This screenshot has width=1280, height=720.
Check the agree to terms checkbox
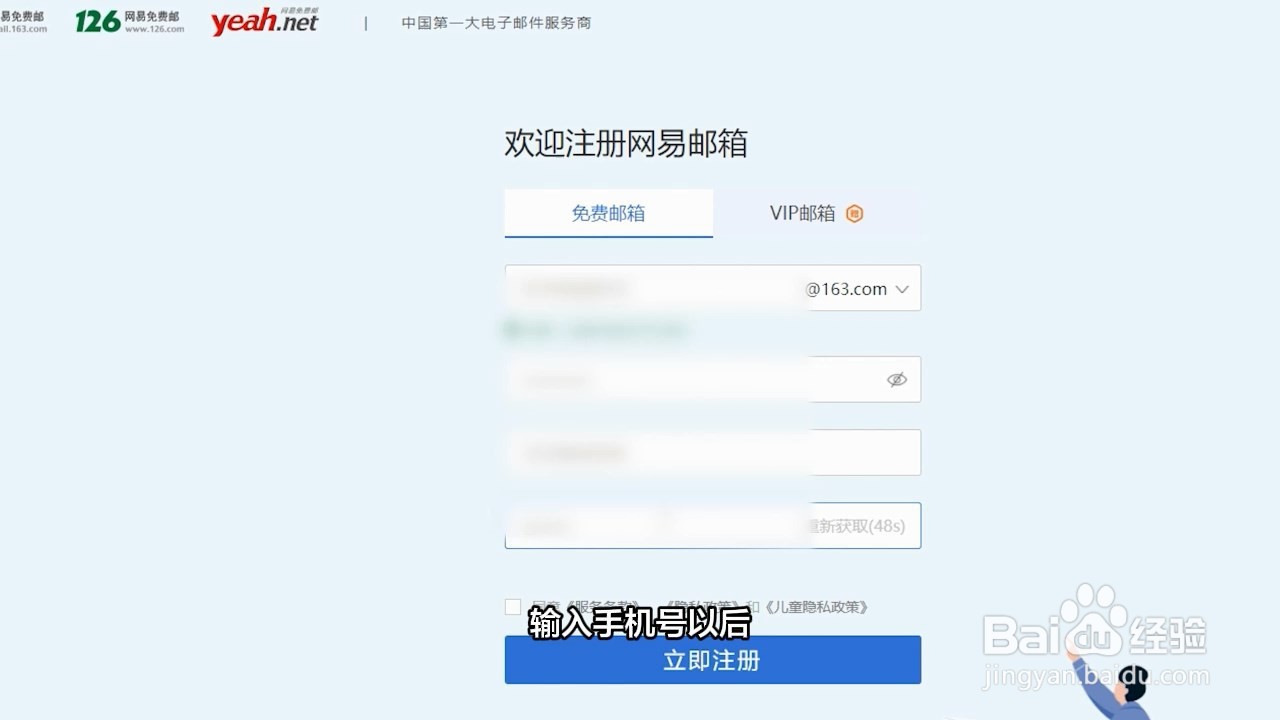pyautogui.click(x=513, y=607)
